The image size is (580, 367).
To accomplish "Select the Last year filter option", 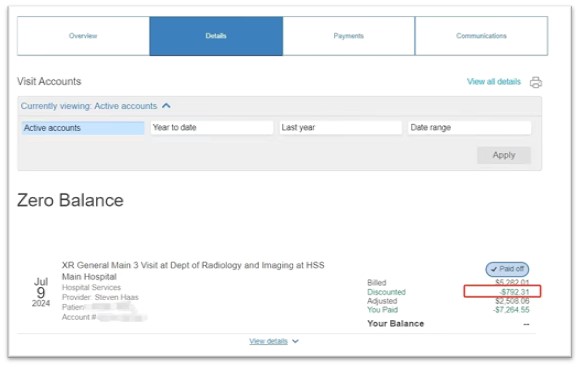I will (x=340, y=128).
